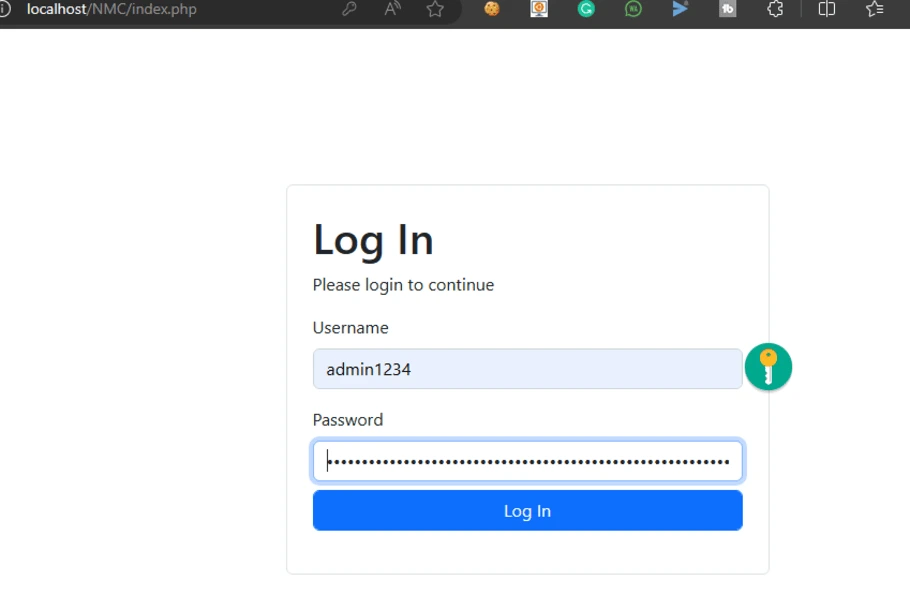Click the Username label above the field
This screenshot has width=910, height=595.
pos(350,327)
